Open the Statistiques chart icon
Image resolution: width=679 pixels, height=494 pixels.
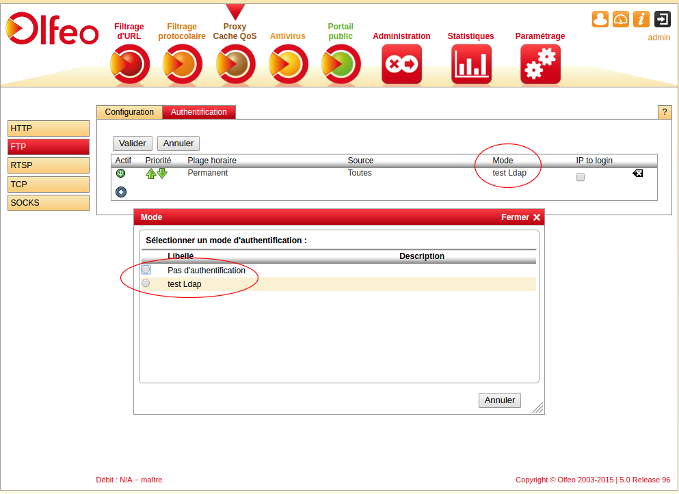471,65
